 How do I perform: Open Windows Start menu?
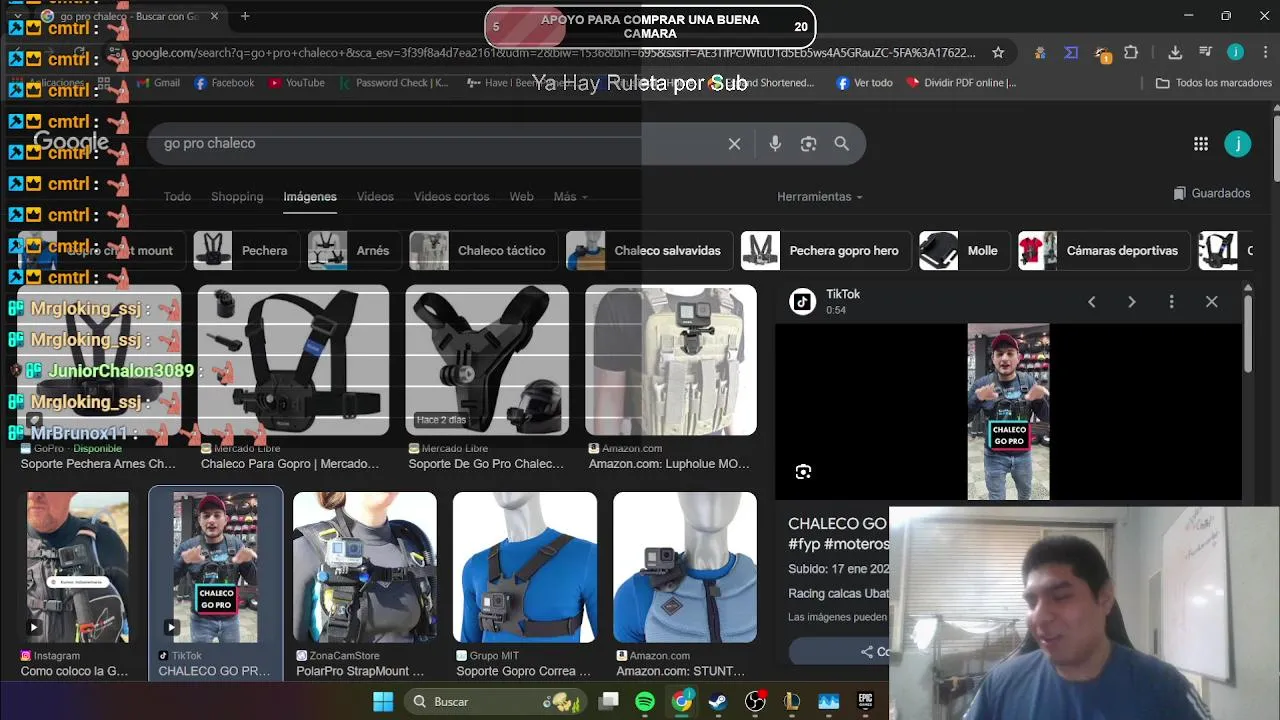click(x=383, y=702)
